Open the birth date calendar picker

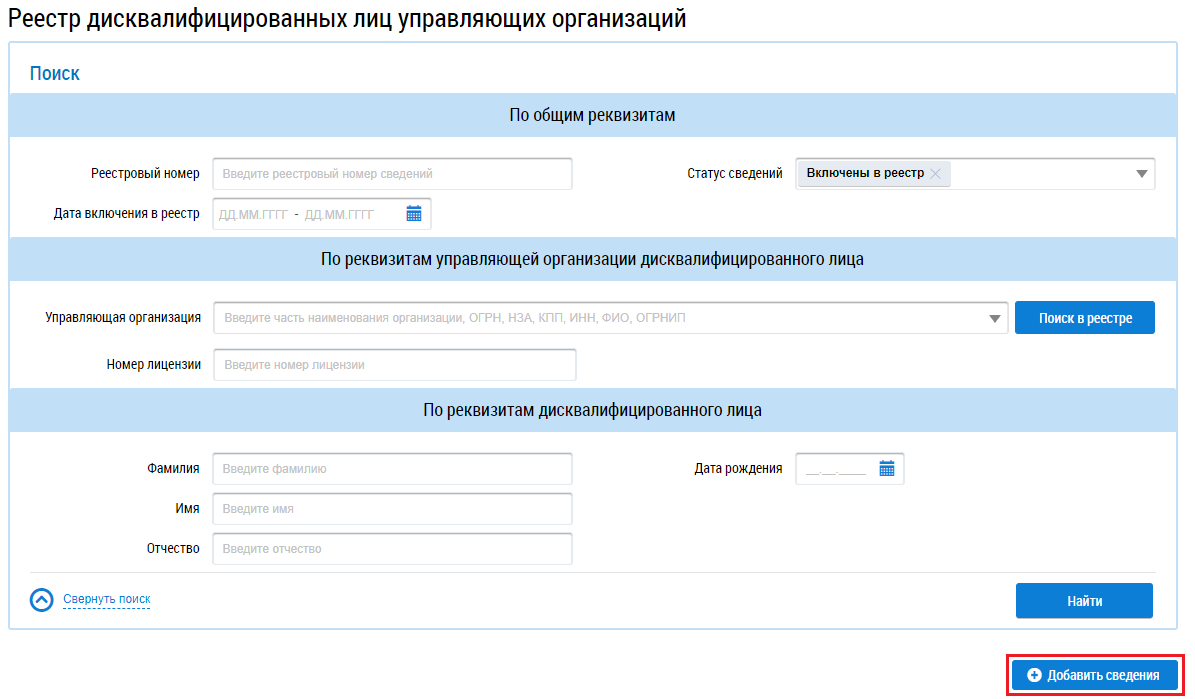[x=886, y=468]
